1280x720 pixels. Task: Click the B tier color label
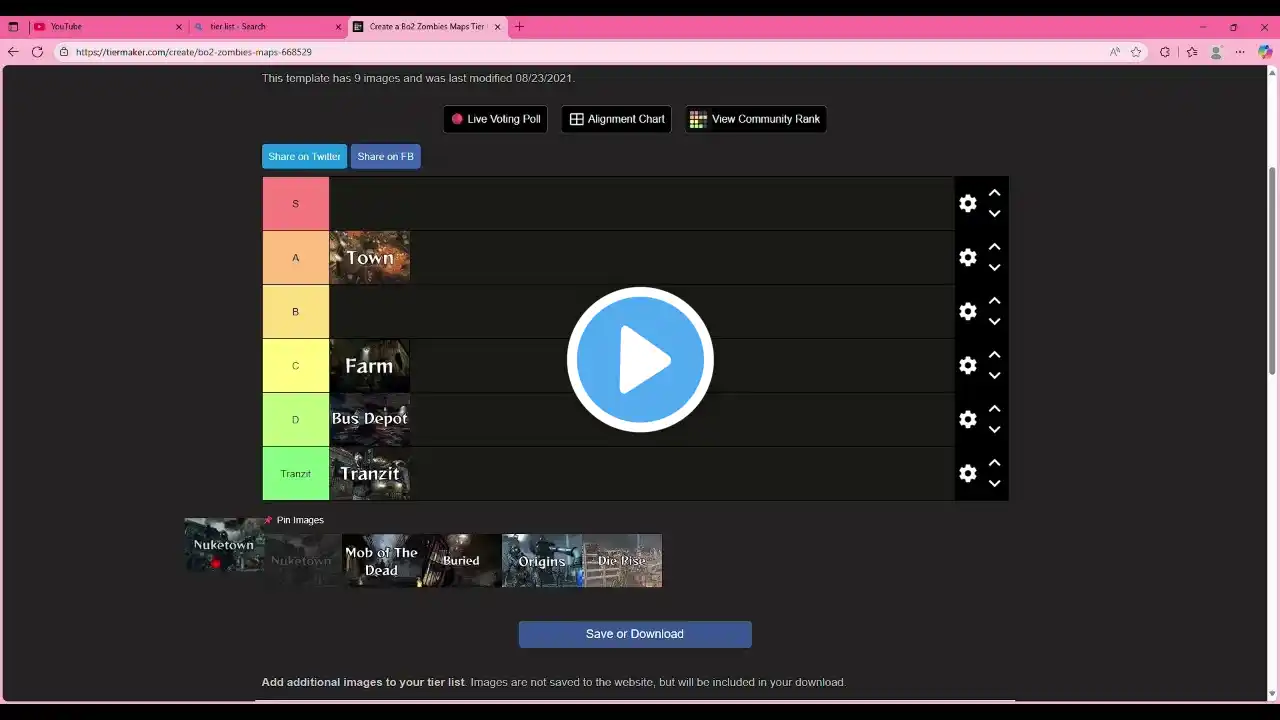click(x=296, y=312)
